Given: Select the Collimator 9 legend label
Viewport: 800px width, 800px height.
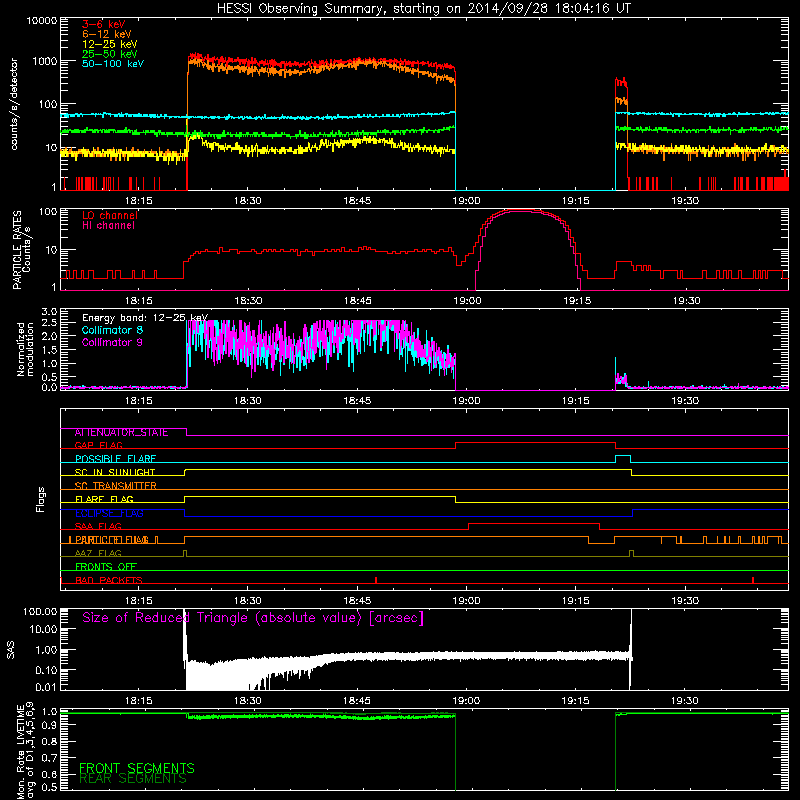Looking at the screenshot, I should coord(112,342).
